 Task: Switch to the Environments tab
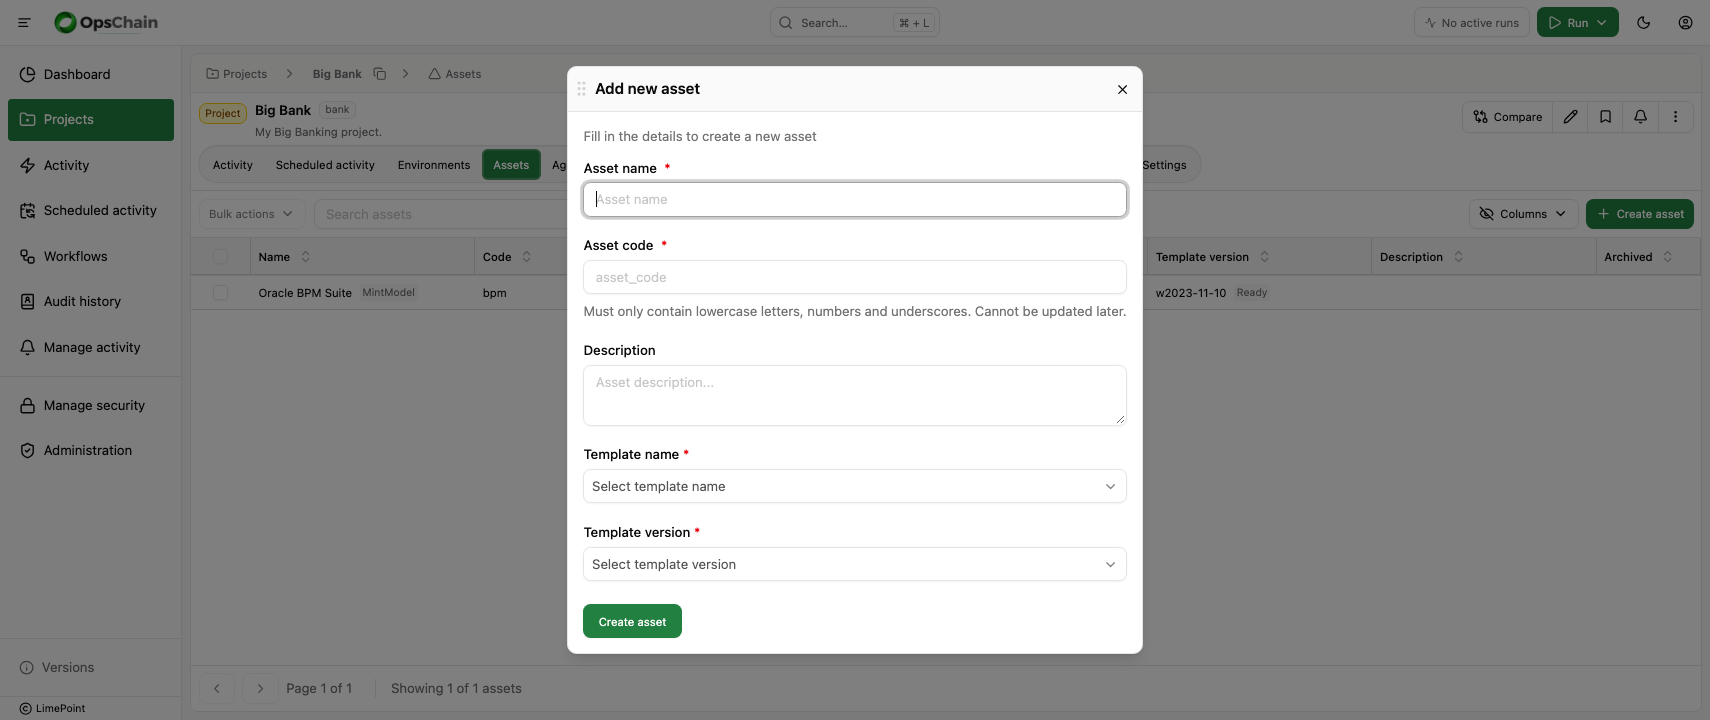(434, 165)
